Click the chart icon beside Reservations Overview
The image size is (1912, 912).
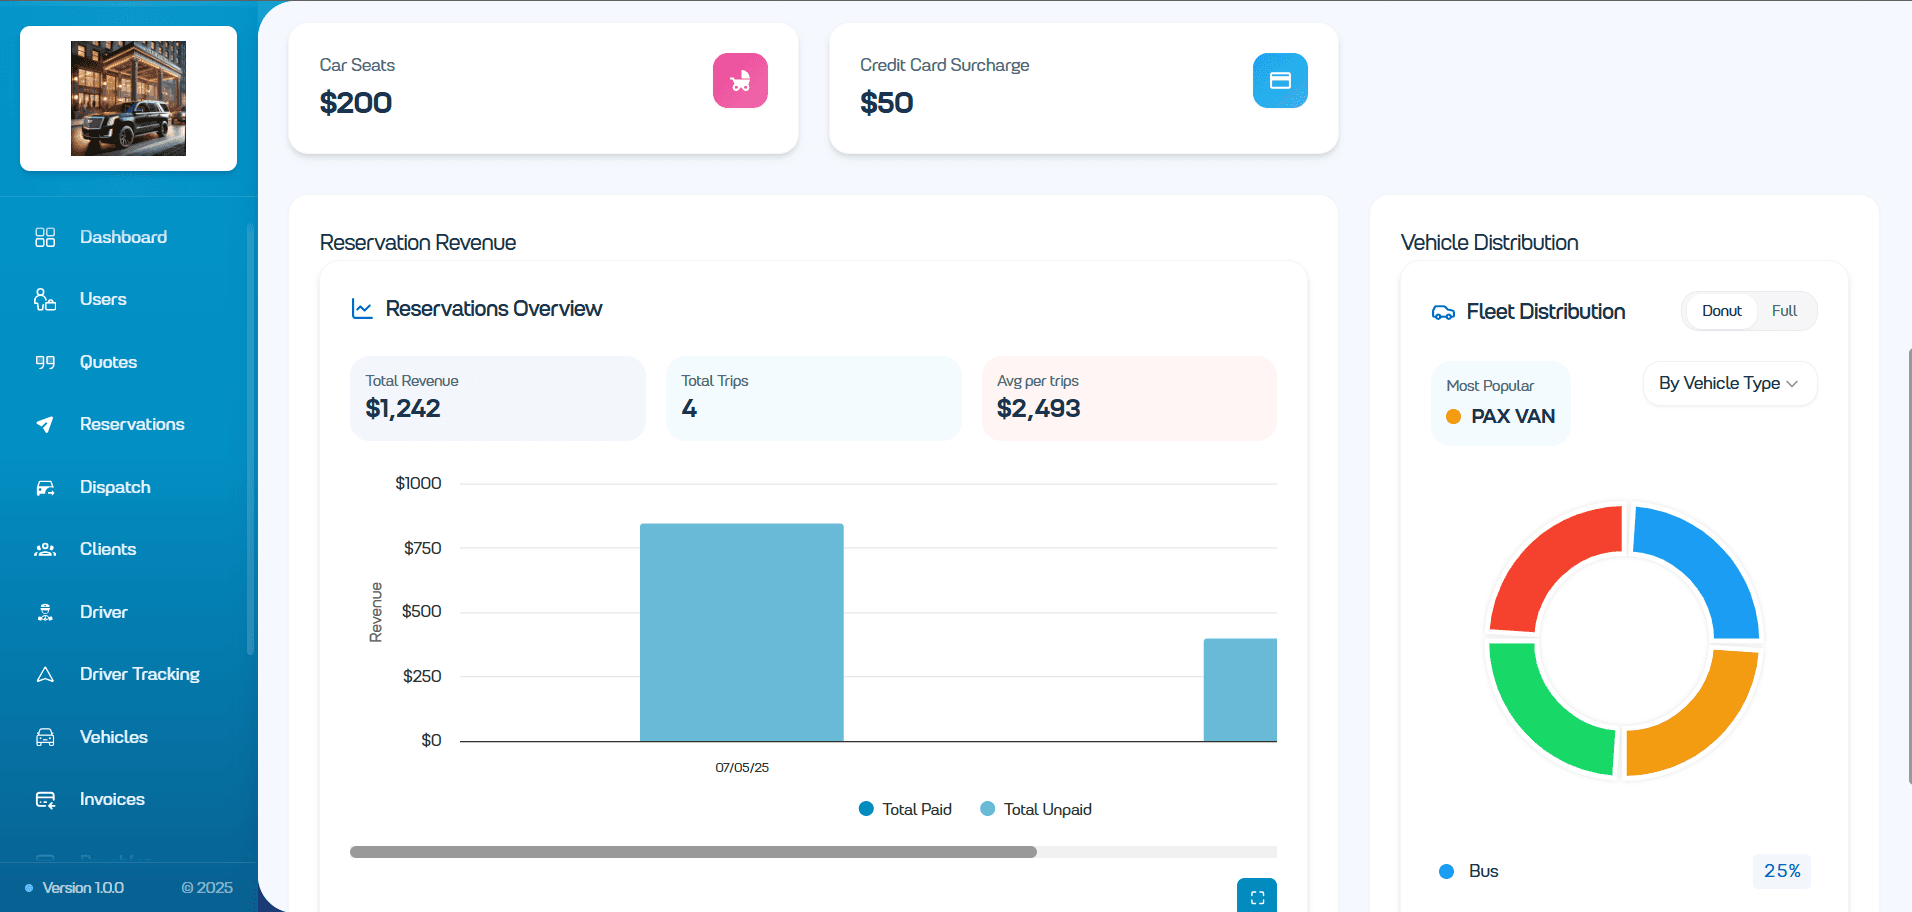tap(362, 308)
